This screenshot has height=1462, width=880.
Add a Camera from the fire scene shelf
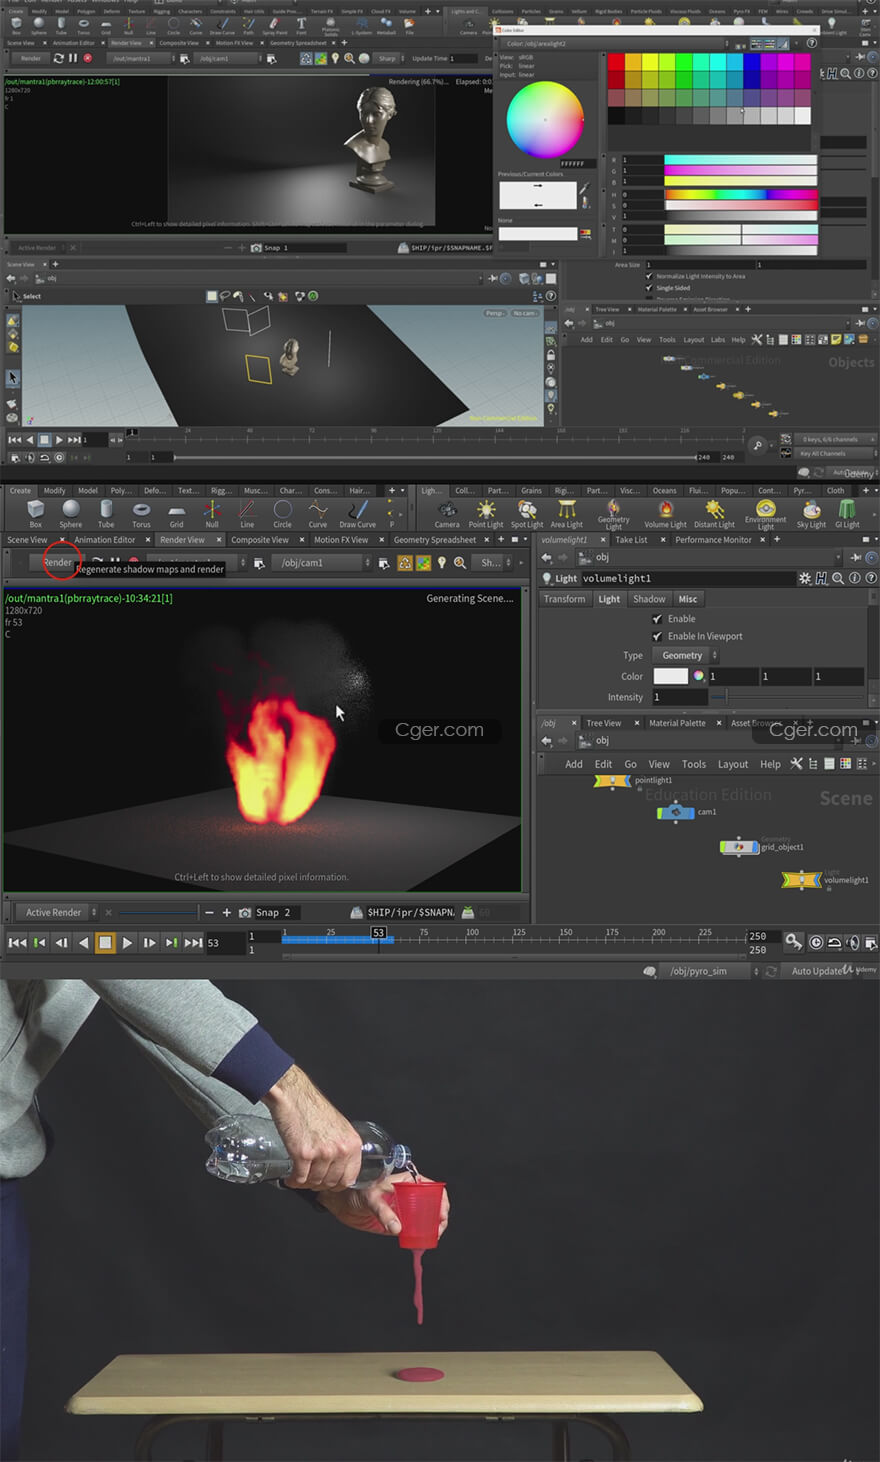[447, 514]
